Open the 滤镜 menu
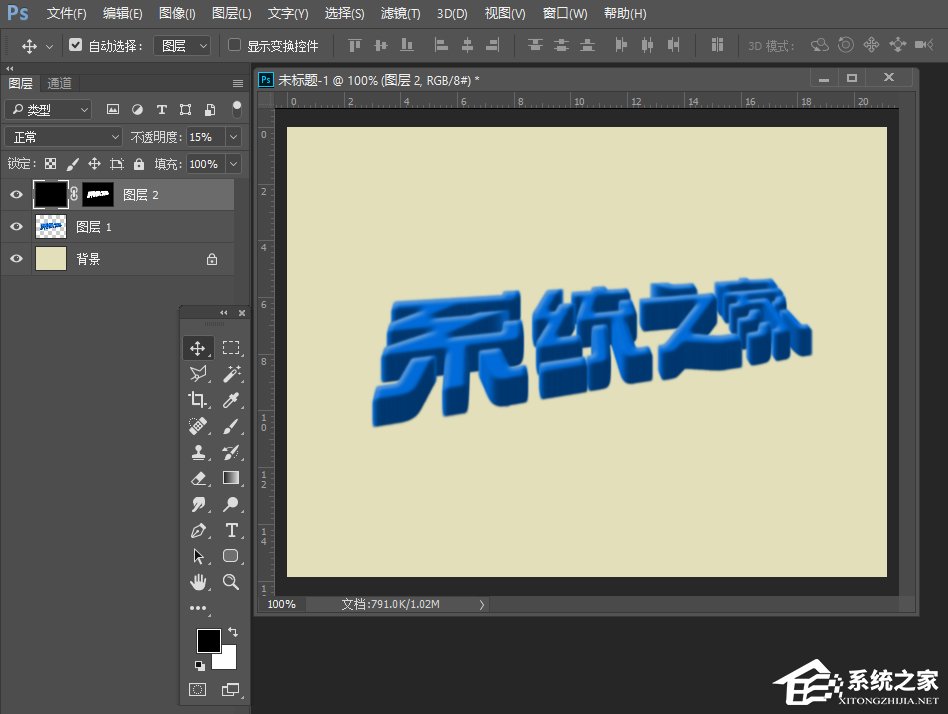948x714 pixels. pos(399,13)
